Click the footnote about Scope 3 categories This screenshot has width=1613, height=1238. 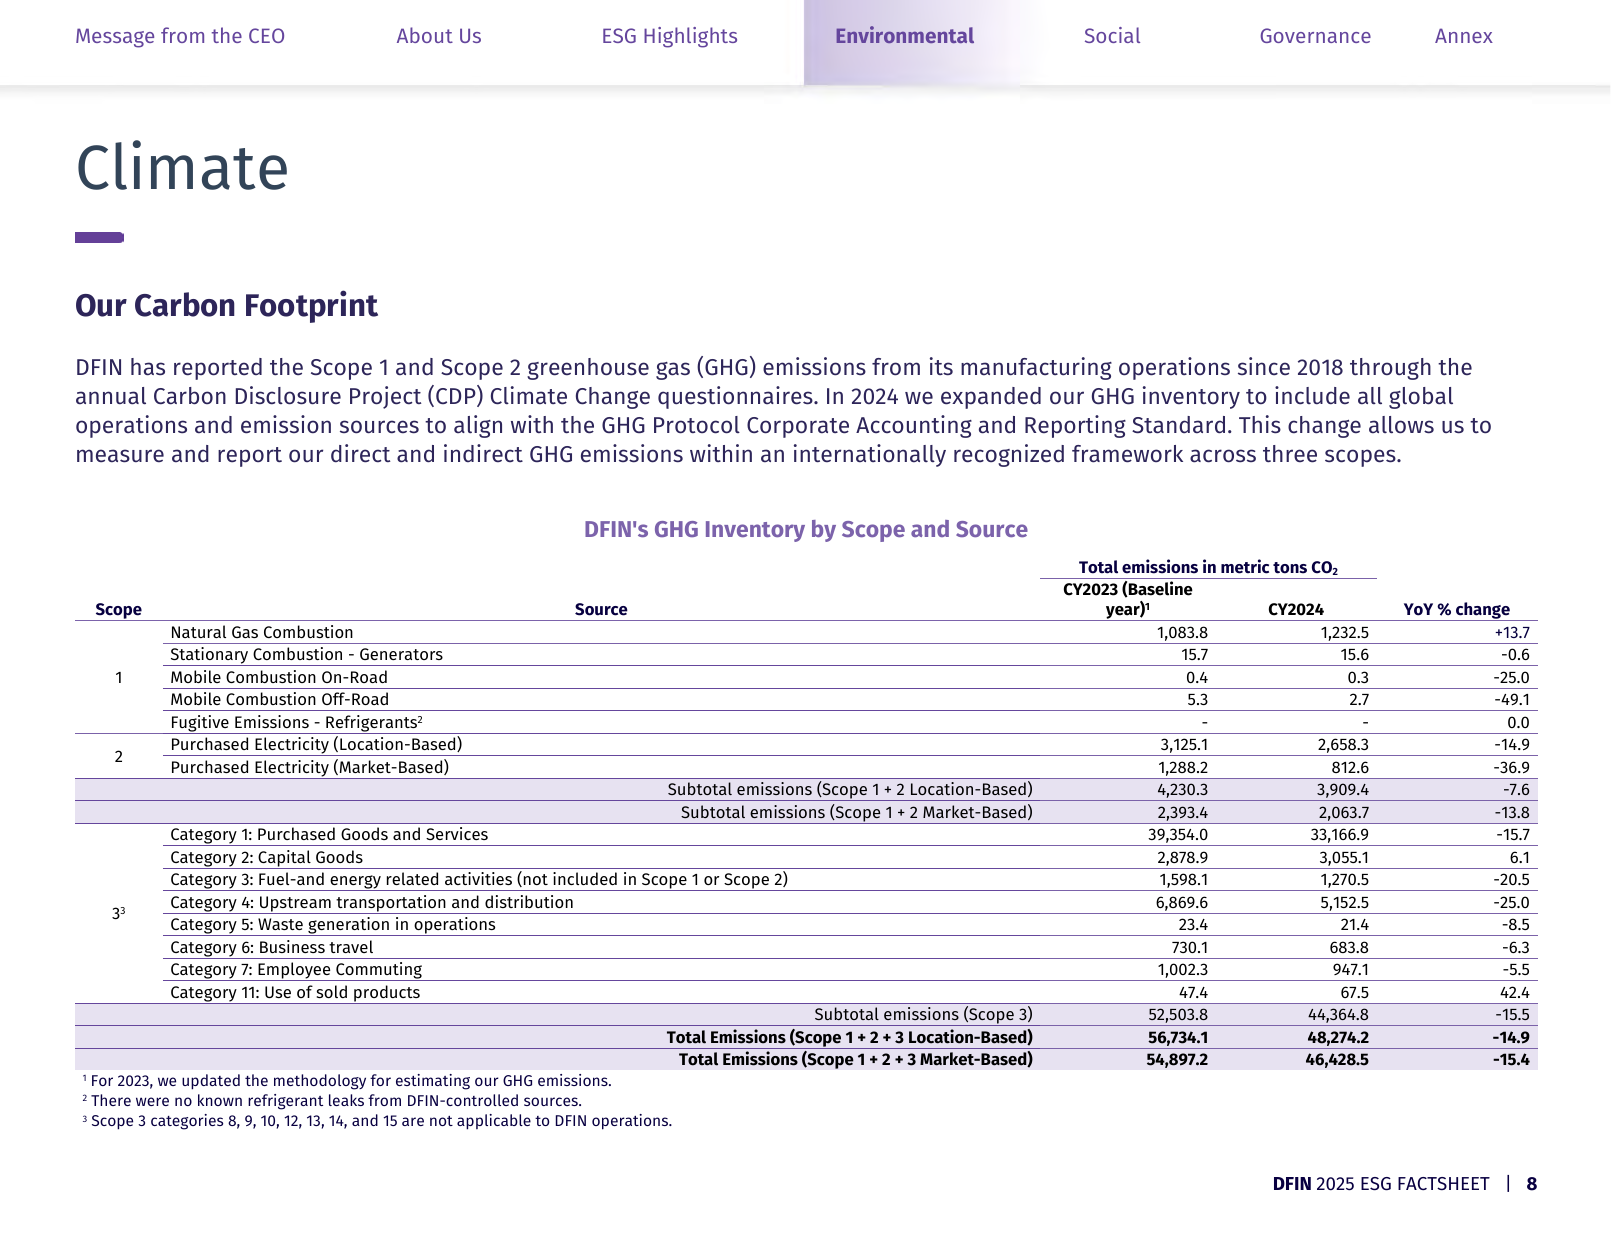377,1121
